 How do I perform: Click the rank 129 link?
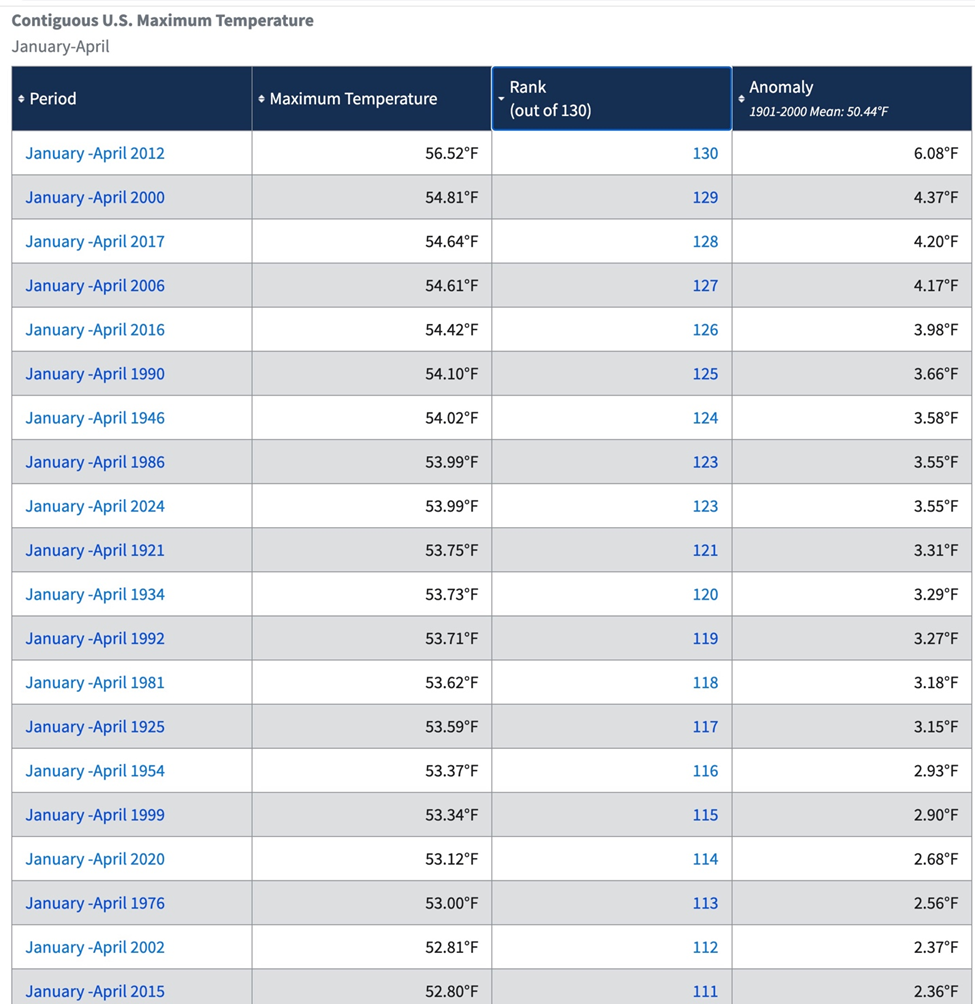(705, 197)
